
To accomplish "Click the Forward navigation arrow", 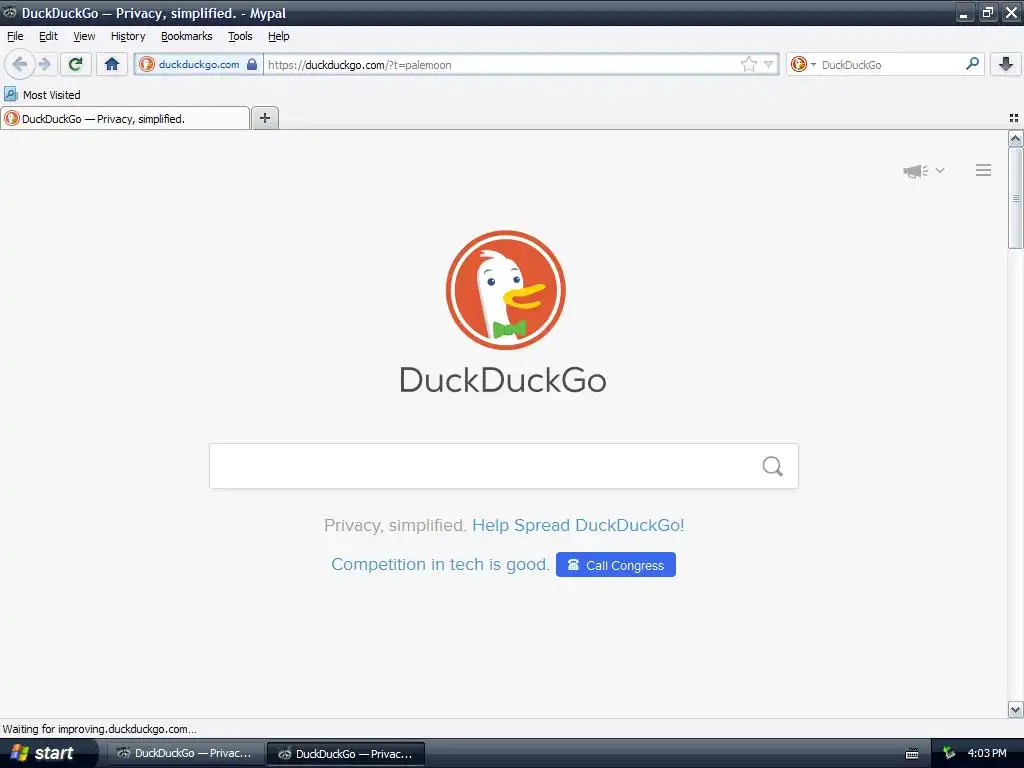I will tap(45, 64).
